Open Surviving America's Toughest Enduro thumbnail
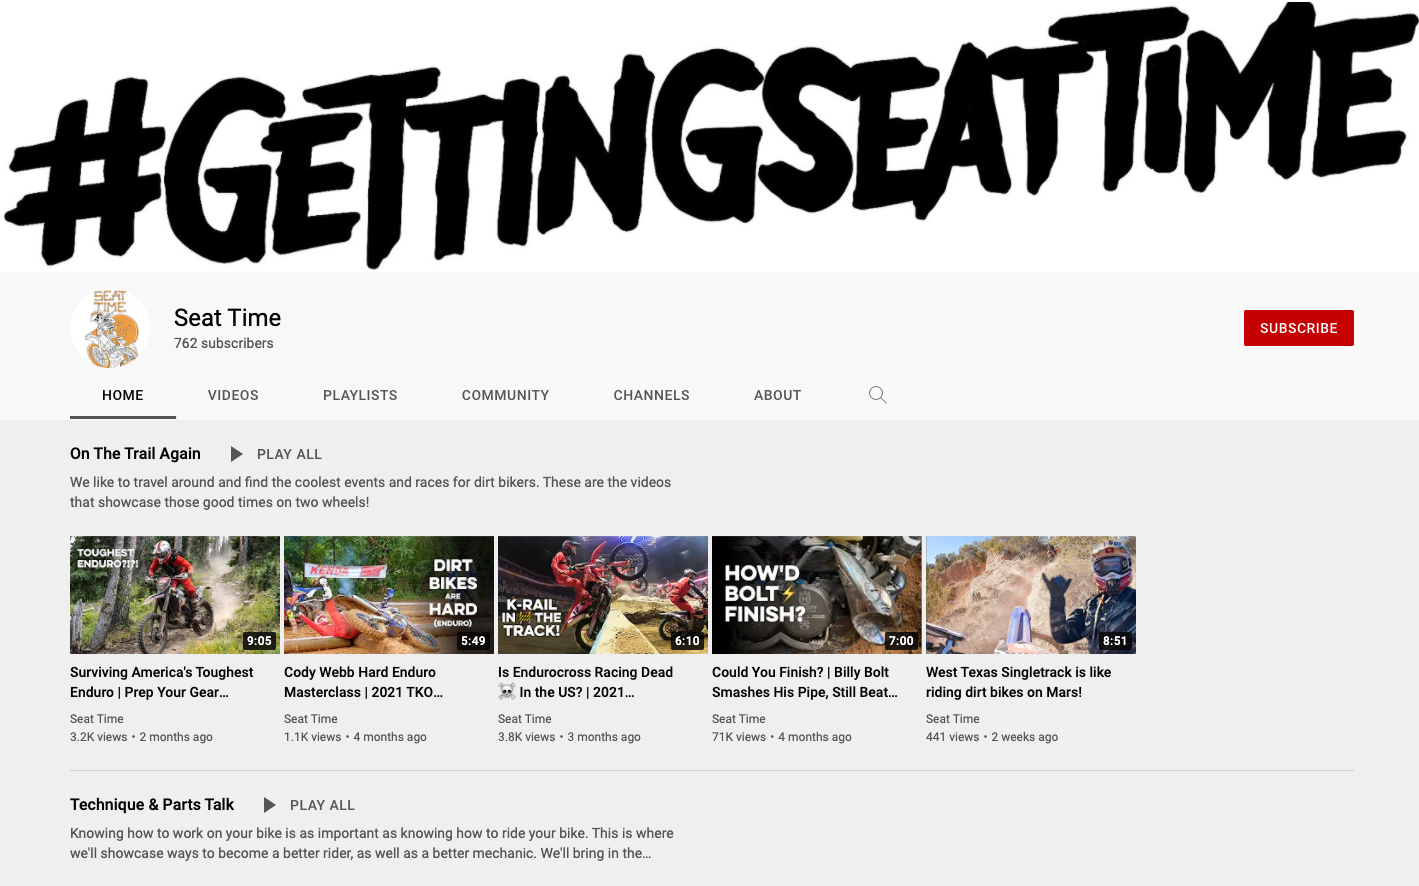The image size is (1419, 886). click(175, 594)
